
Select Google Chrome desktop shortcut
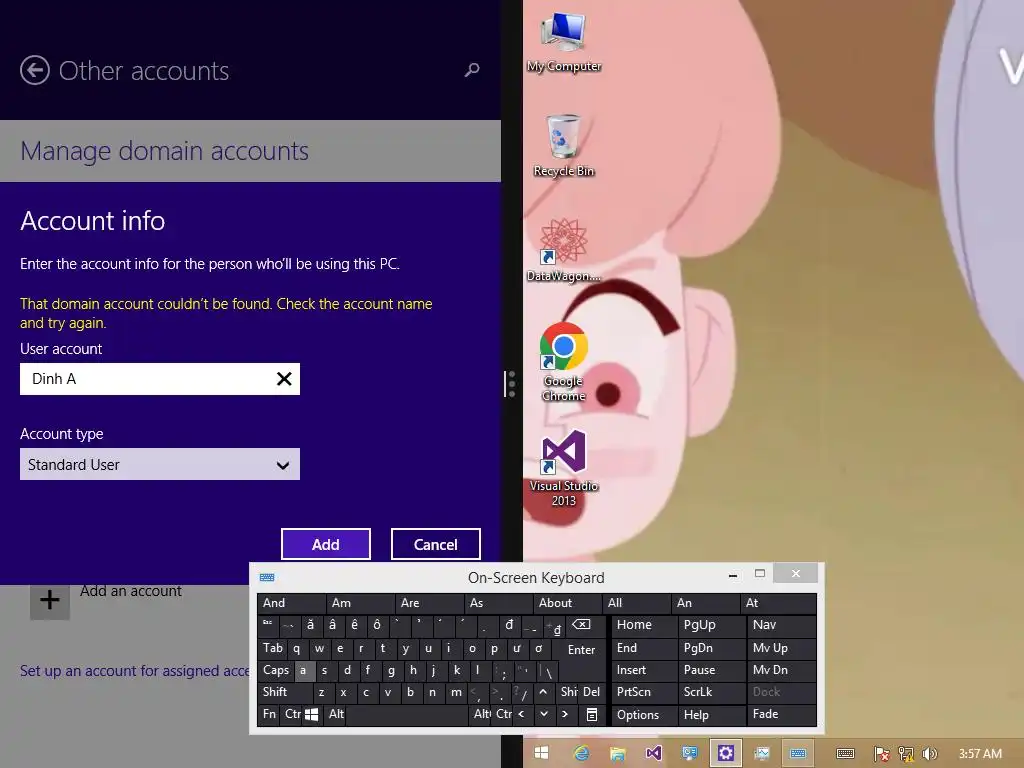564,362
